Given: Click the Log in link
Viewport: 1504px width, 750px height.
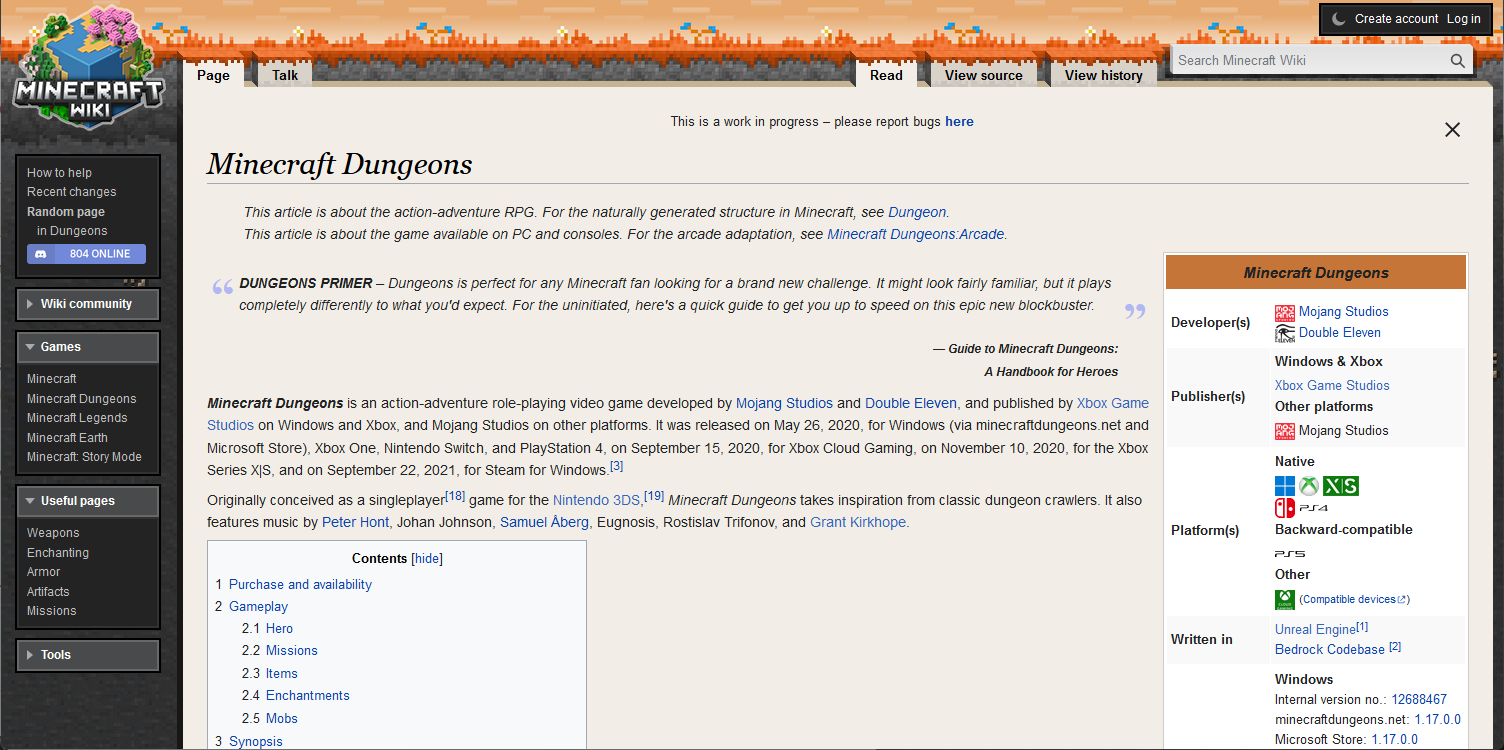Looking at the screenshot, I should [x=1463, y=19].
